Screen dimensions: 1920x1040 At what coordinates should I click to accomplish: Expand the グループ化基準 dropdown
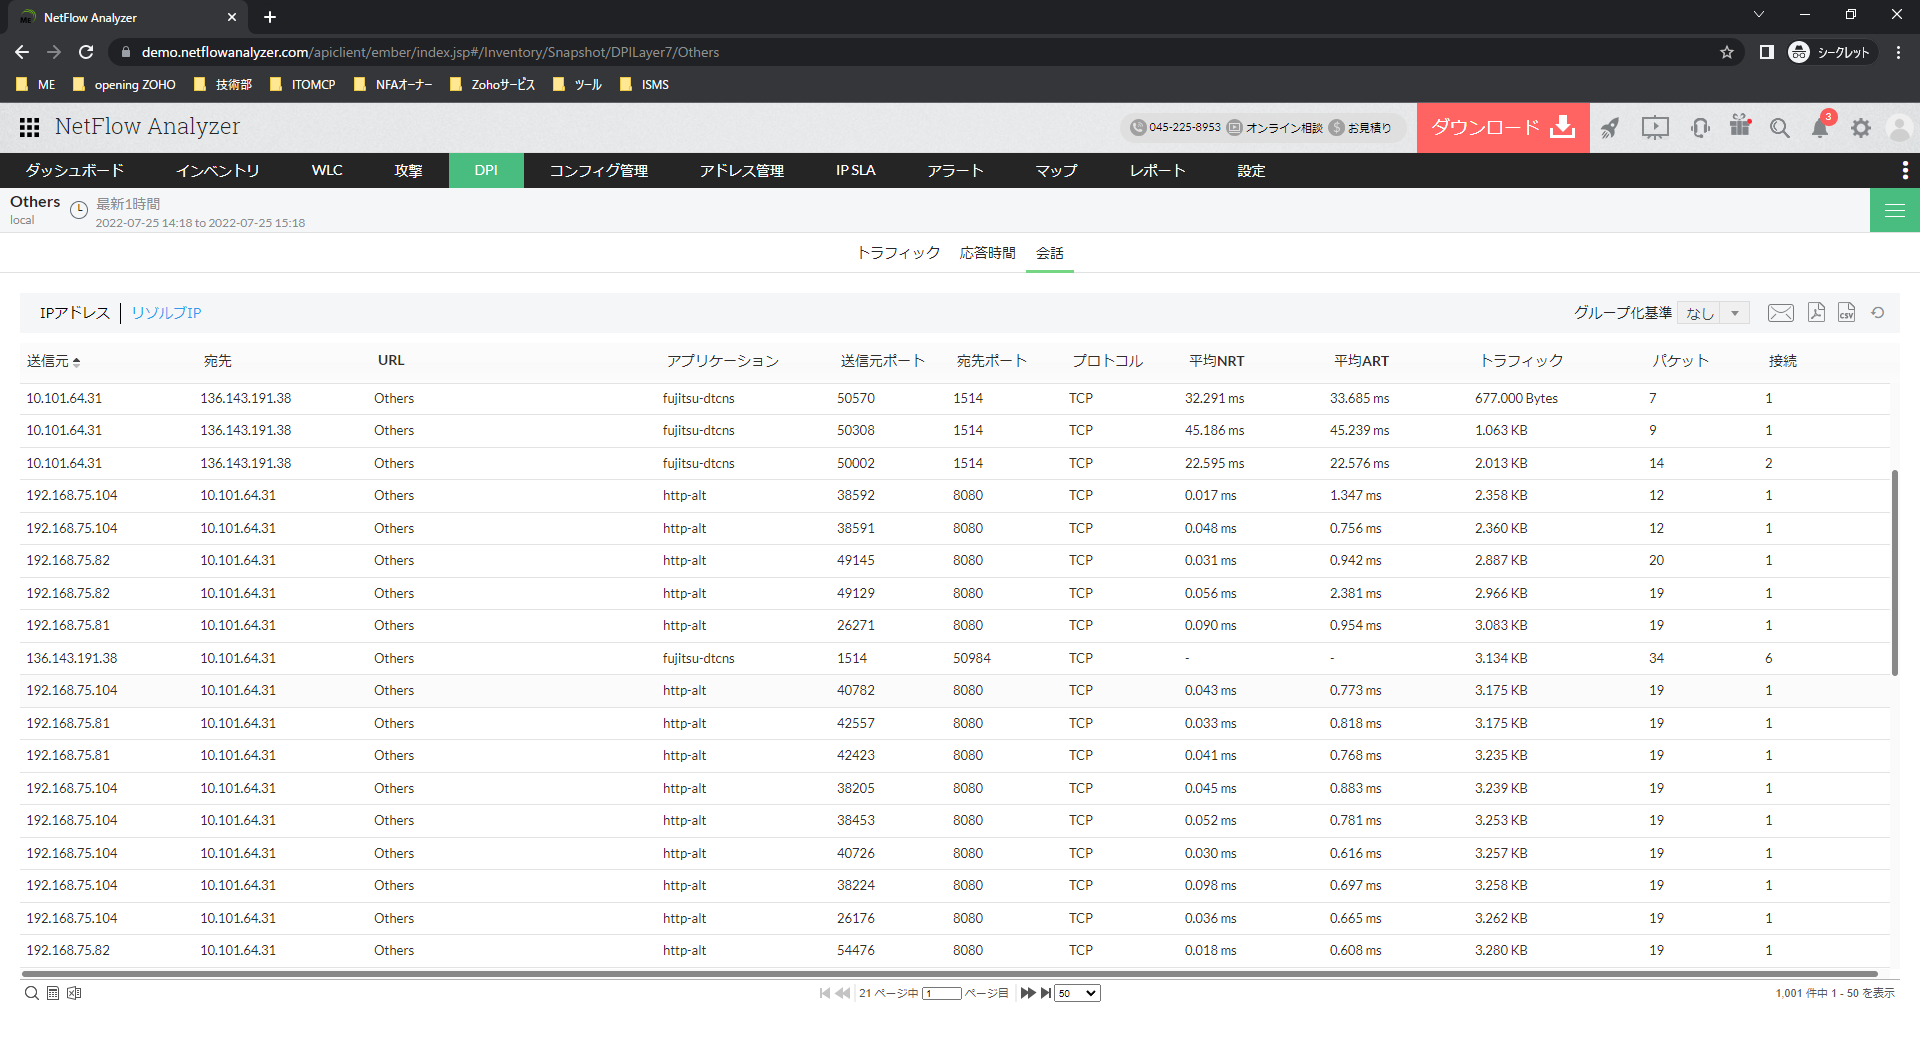(x=1713, y=313)
